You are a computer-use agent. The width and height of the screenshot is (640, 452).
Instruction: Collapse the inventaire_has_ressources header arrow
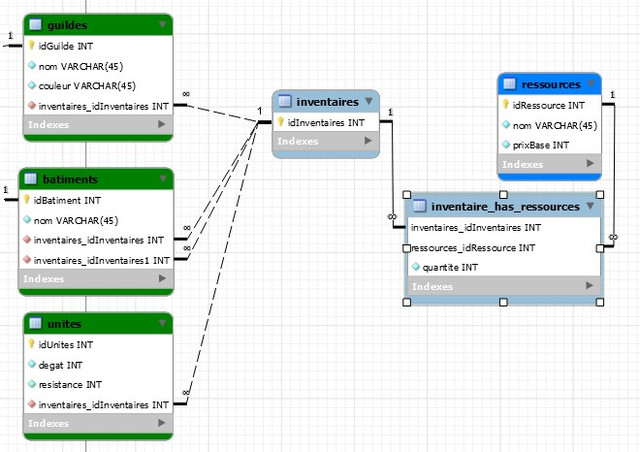pos(590,206)
